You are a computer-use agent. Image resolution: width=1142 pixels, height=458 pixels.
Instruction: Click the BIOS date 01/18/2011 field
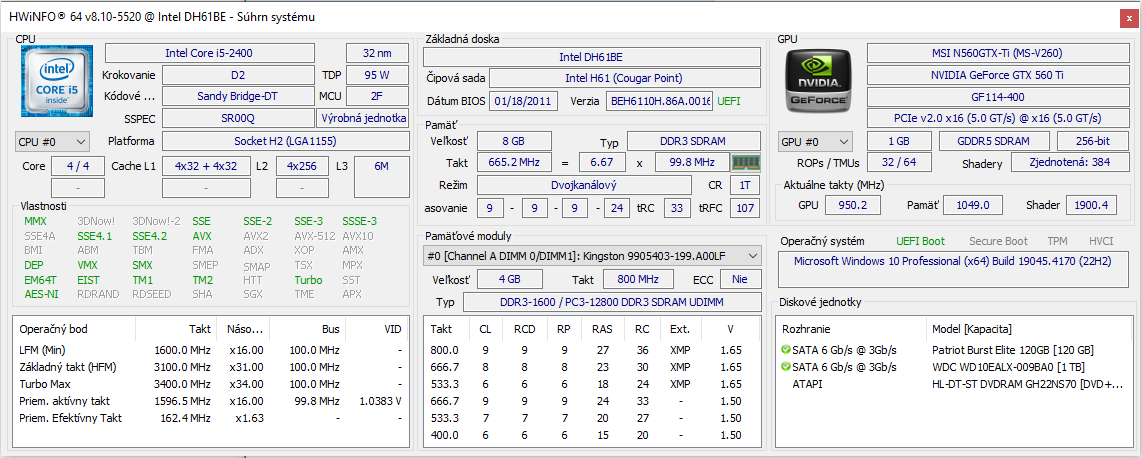[x=523, y=101]
